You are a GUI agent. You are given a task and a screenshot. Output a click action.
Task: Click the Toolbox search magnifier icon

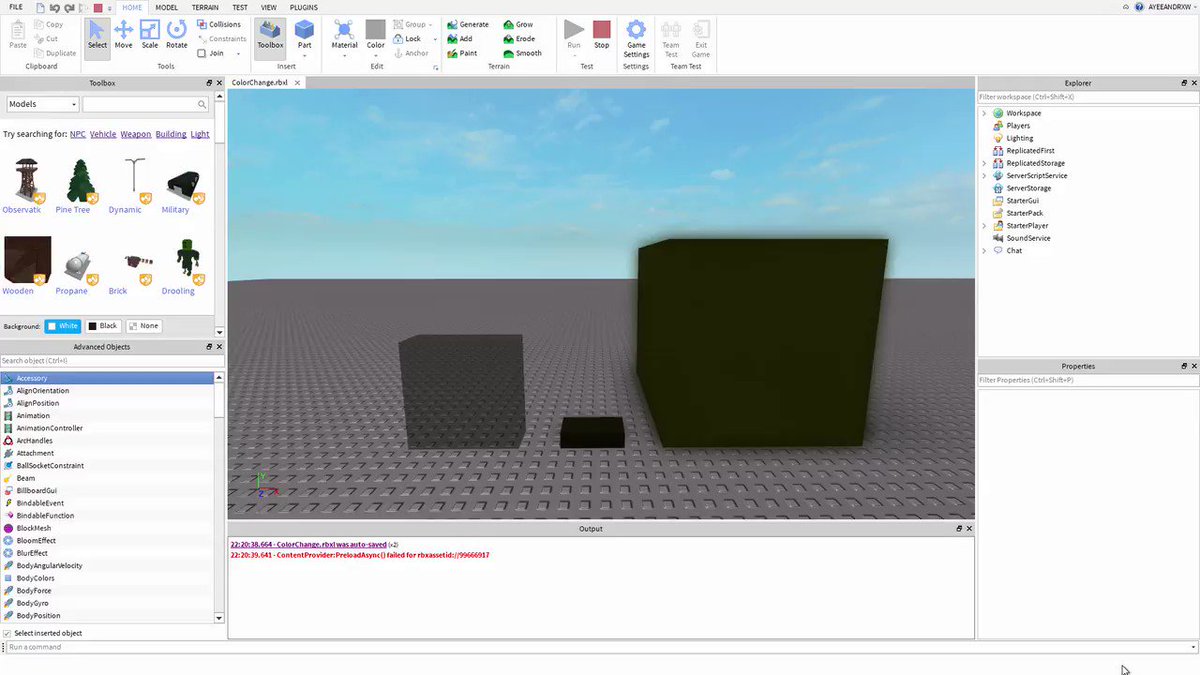click(x=202, y=104)
